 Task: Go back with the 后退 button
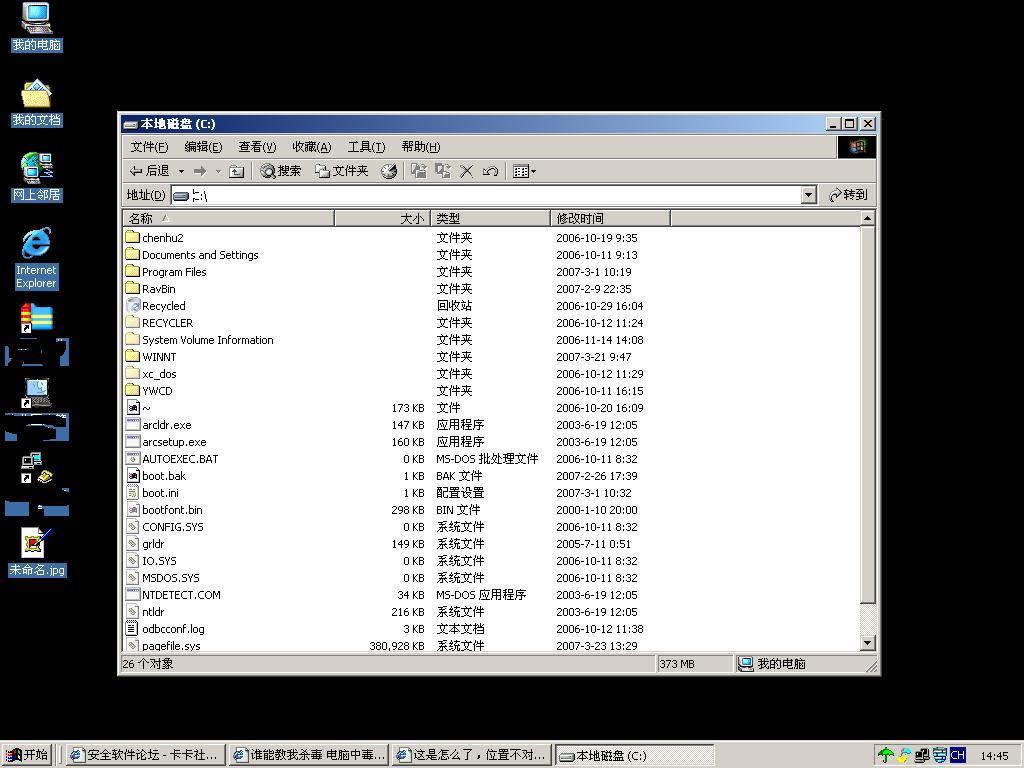pyautogui.click(x=150, y=171)
